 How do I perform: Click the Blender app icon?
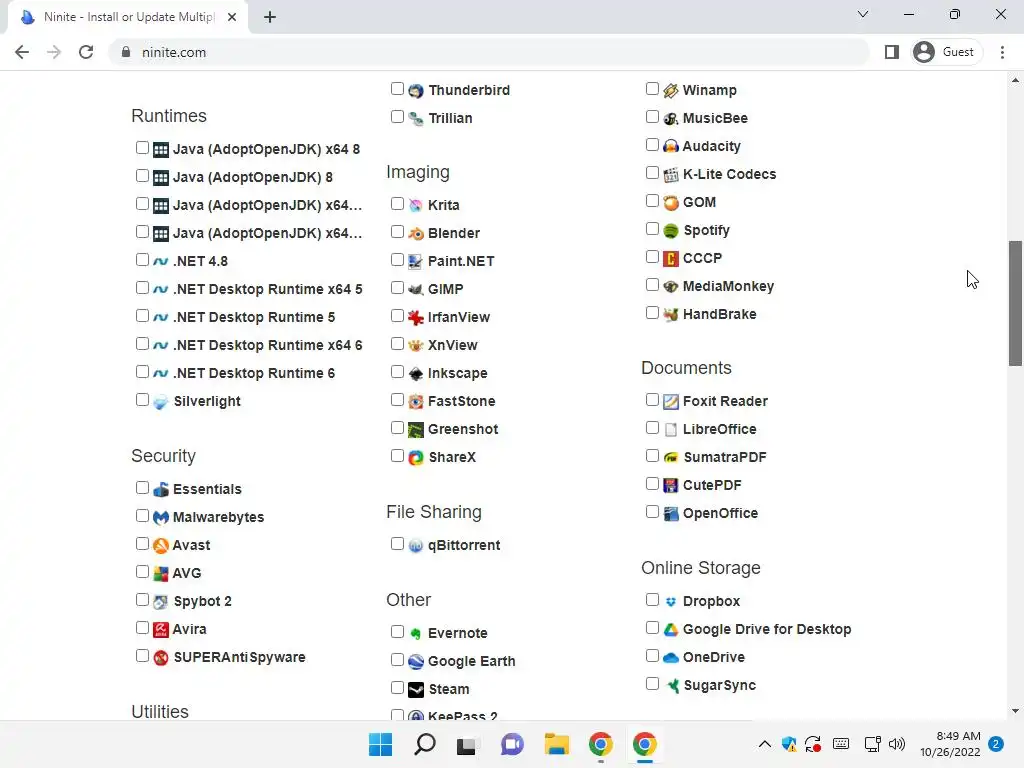pos(416,233)
